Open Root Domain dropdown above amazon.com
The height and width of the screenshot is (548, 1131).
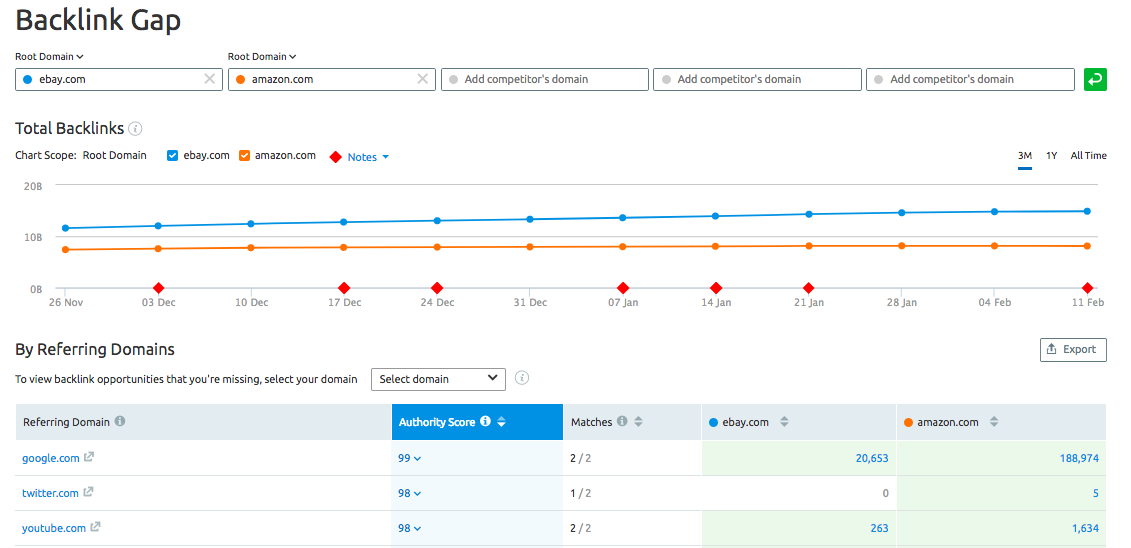pyautogui.click(x=262, y=56)
